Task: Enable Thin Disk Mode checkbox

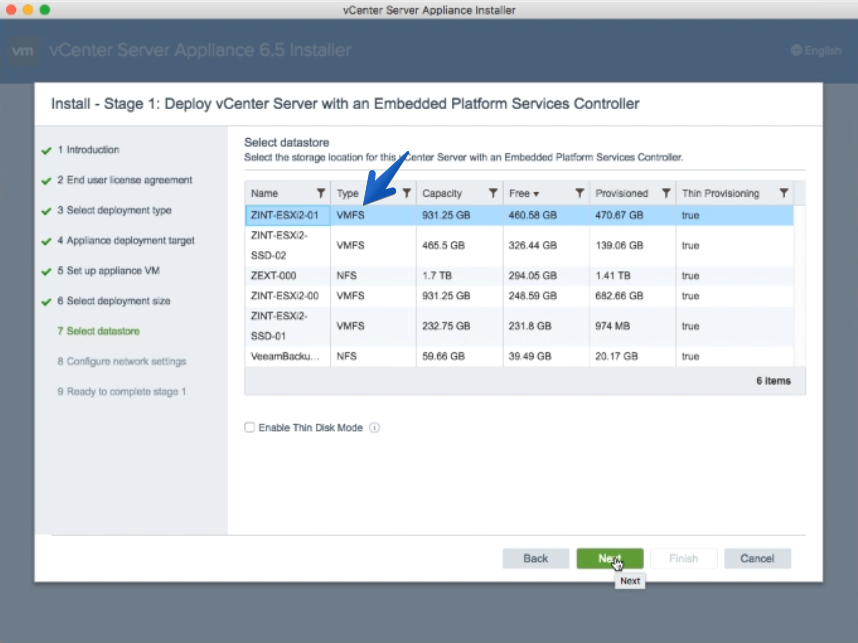Action: pyautogui.click(x=250, y=427)
